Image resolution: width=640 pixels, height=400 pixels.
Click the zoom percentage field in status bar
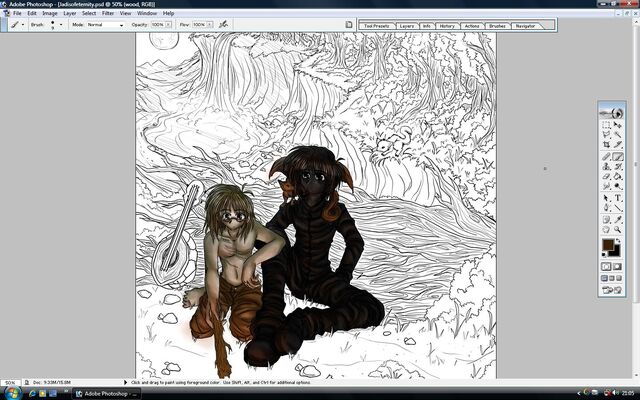[x=10, y=382]
